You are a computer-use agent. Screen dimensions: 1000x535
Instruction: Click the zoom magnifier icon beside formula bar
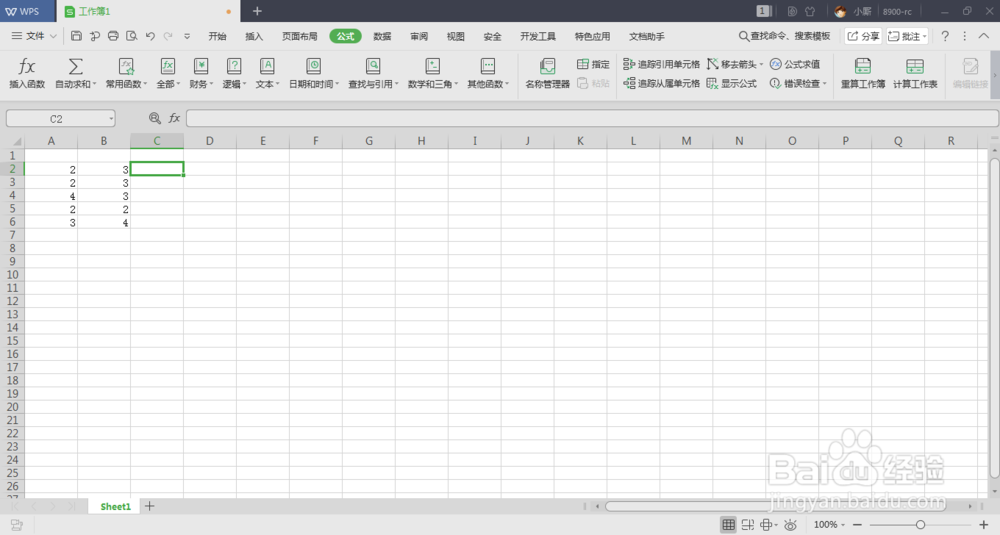coord(154,118)
